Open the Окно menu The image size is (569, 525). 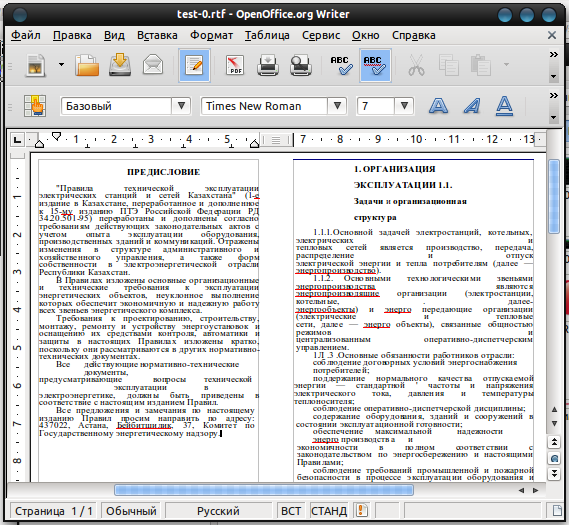tap(365, 35)
